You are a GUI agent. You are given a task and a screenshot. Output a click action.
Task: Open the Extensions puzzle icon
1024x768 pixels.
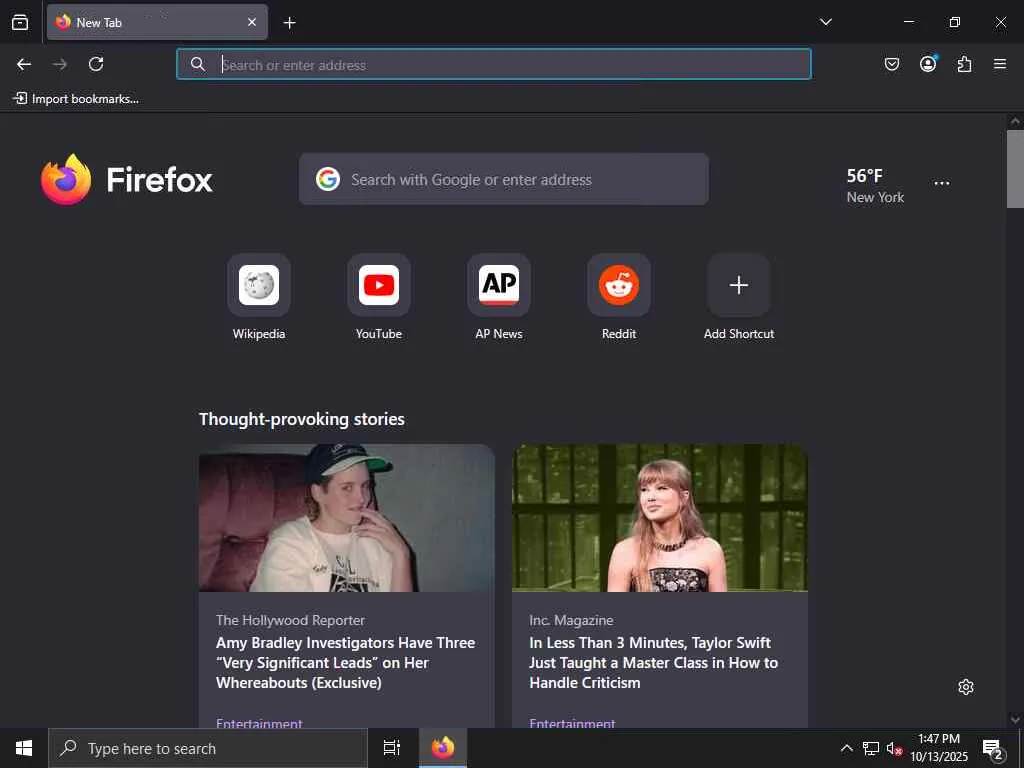pyautogui.click(x=964, y=64)
